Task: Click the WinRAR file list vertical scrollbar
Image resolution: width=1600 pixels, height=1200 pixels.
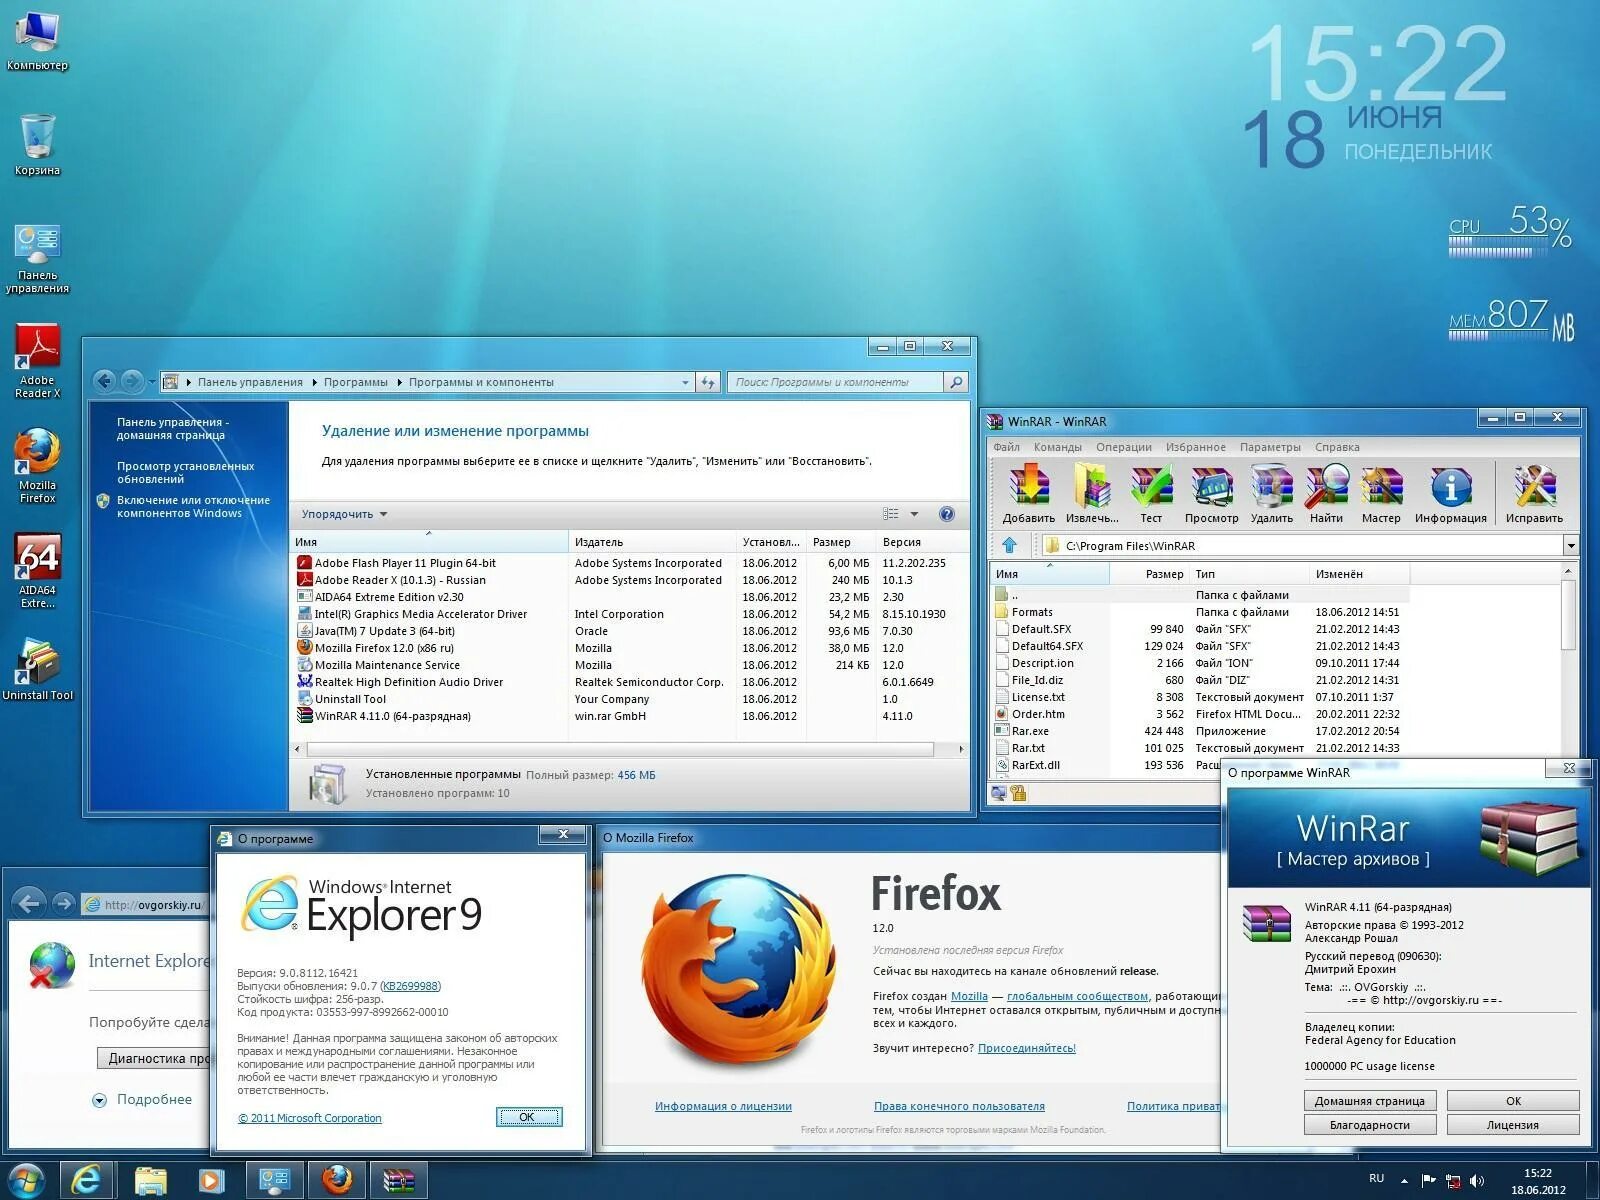Action: click(1567, 616)
